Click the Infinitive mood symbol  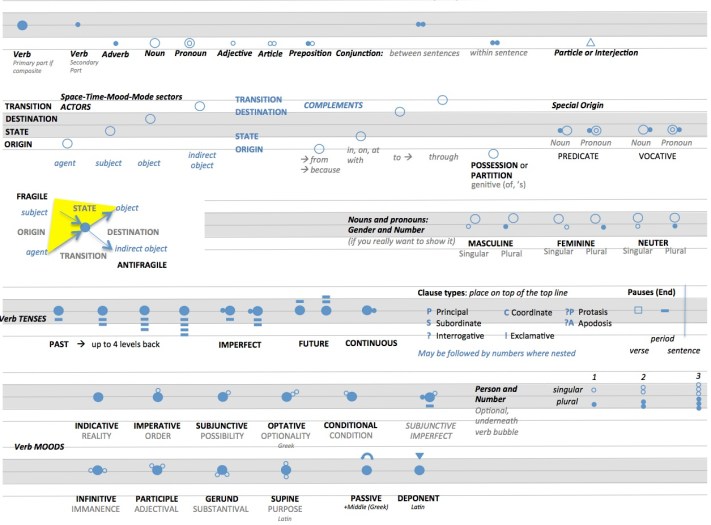pyautogui.click(x=98, y=469)
